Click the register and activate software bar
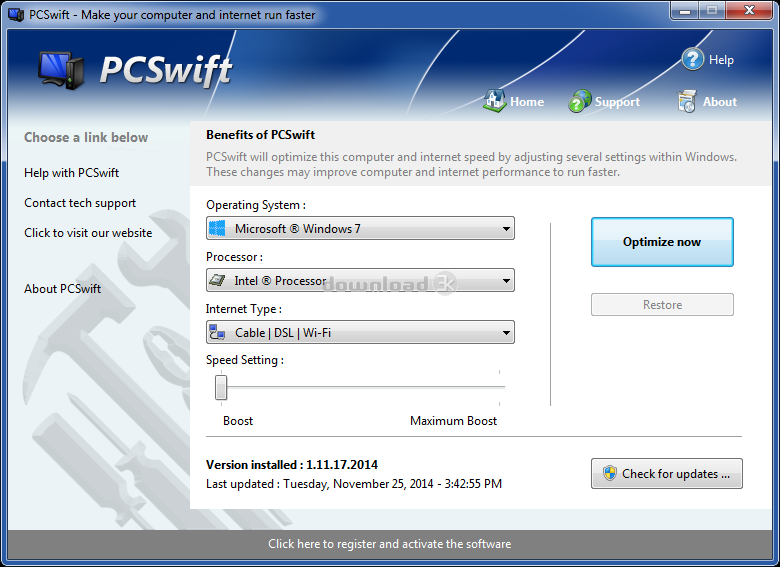The image size is (780, 567). click(x=389, y=544)
